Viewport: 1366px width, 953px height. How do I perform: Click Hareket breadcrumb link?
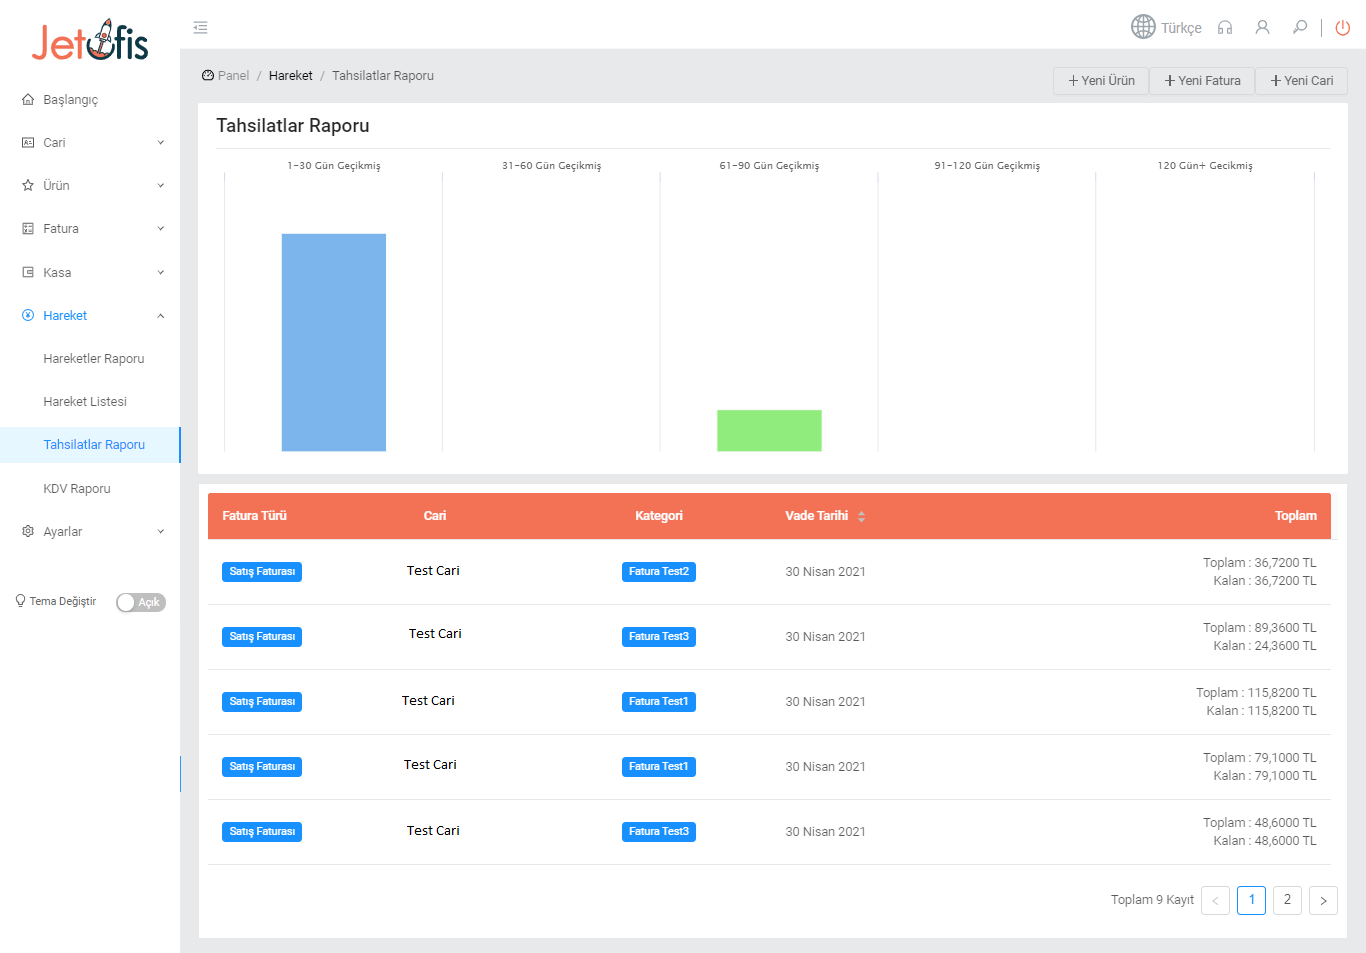(x=290, y=76)
